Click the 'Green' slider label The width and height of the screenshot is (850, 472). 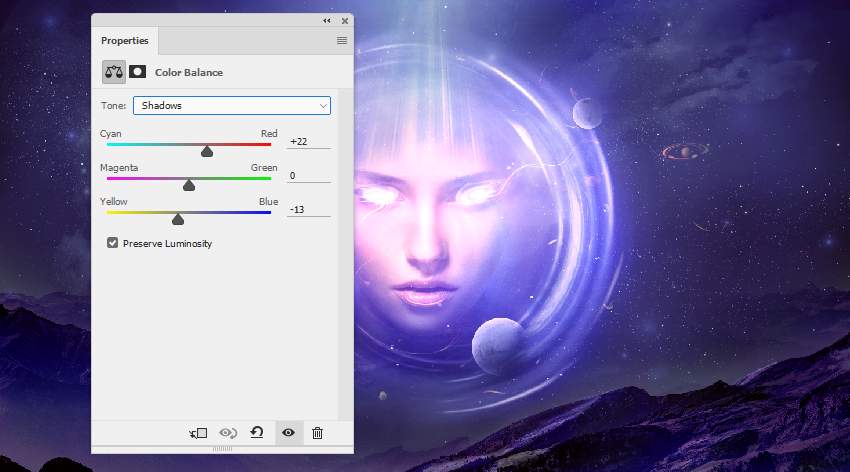tap(264, 168)
